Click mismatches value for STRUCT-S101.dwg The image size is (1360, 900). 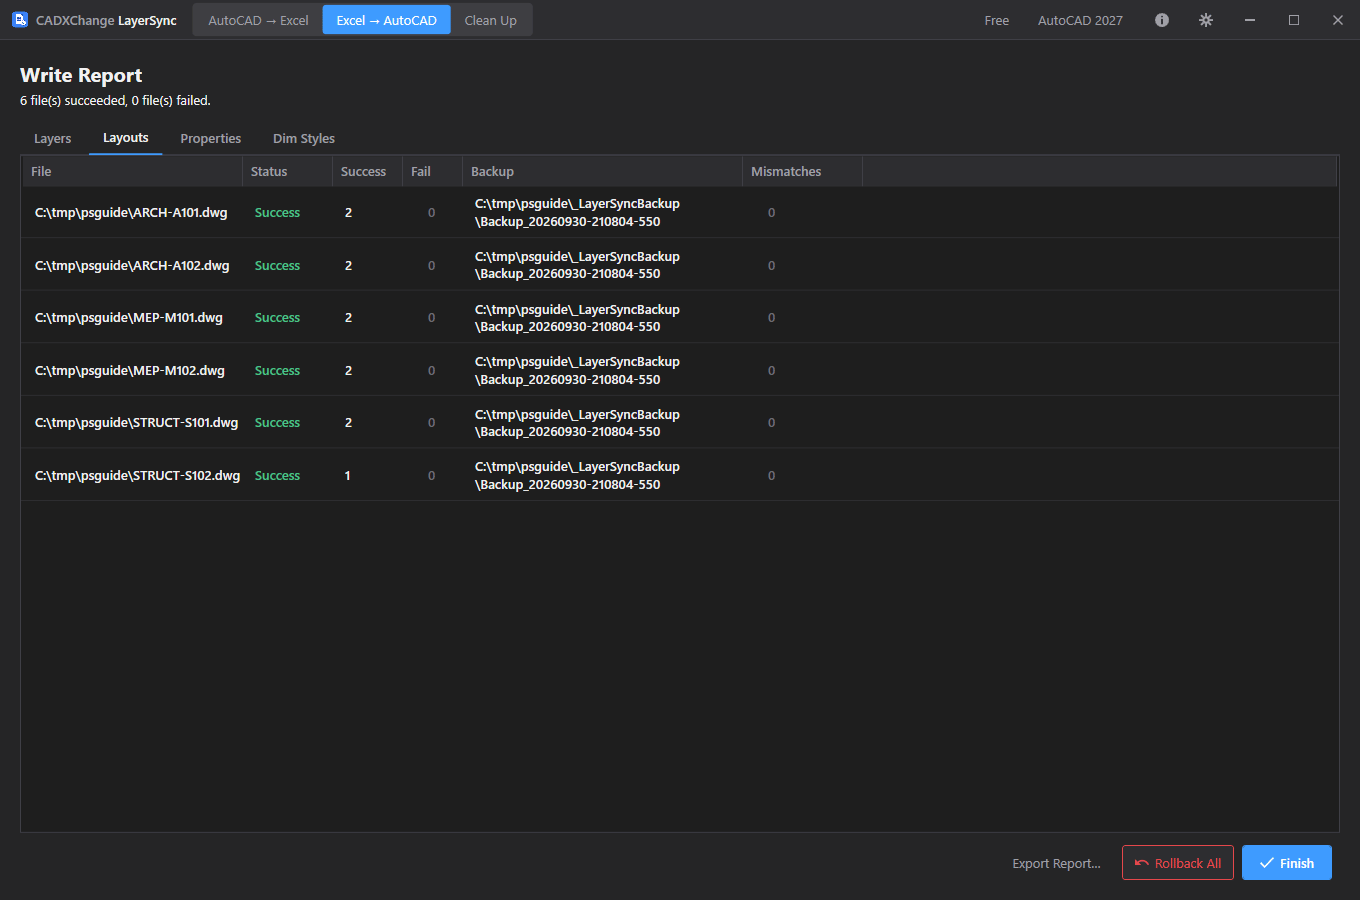pyautogui.click(x=771, y=423)
